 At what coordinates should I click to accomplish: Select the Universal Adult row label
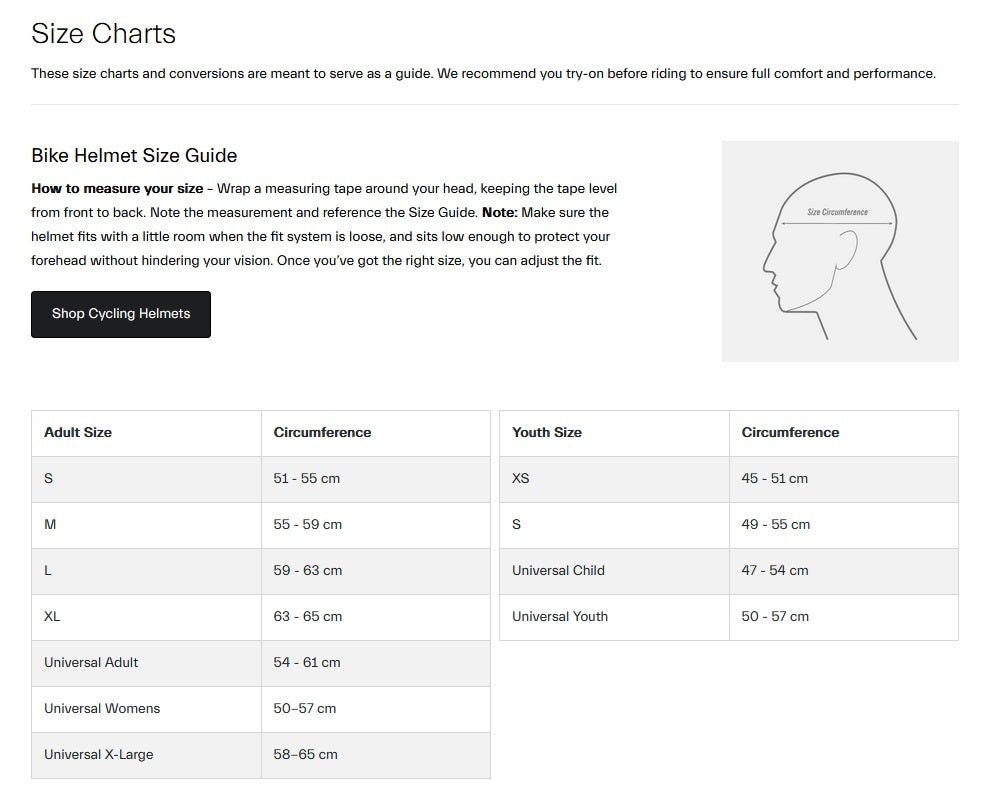[x=91, y=663]
